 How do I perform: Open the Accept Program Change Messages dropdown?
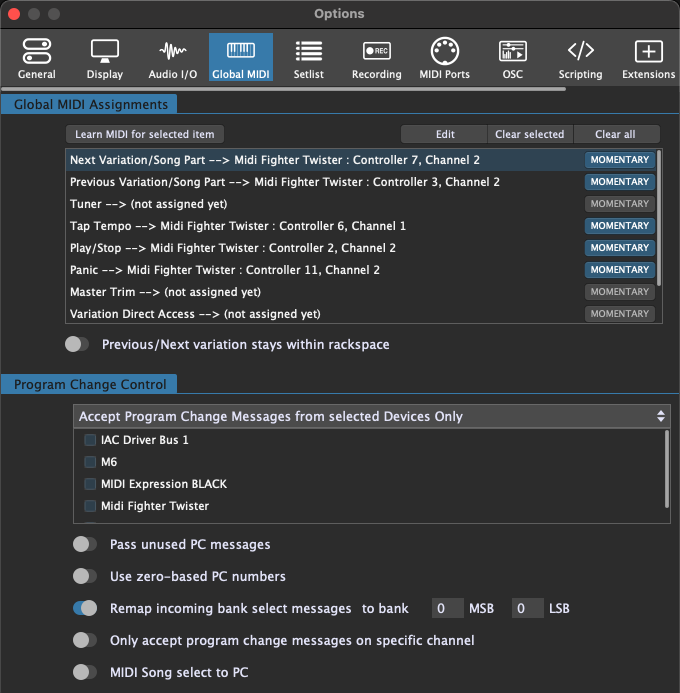(371, 416)
